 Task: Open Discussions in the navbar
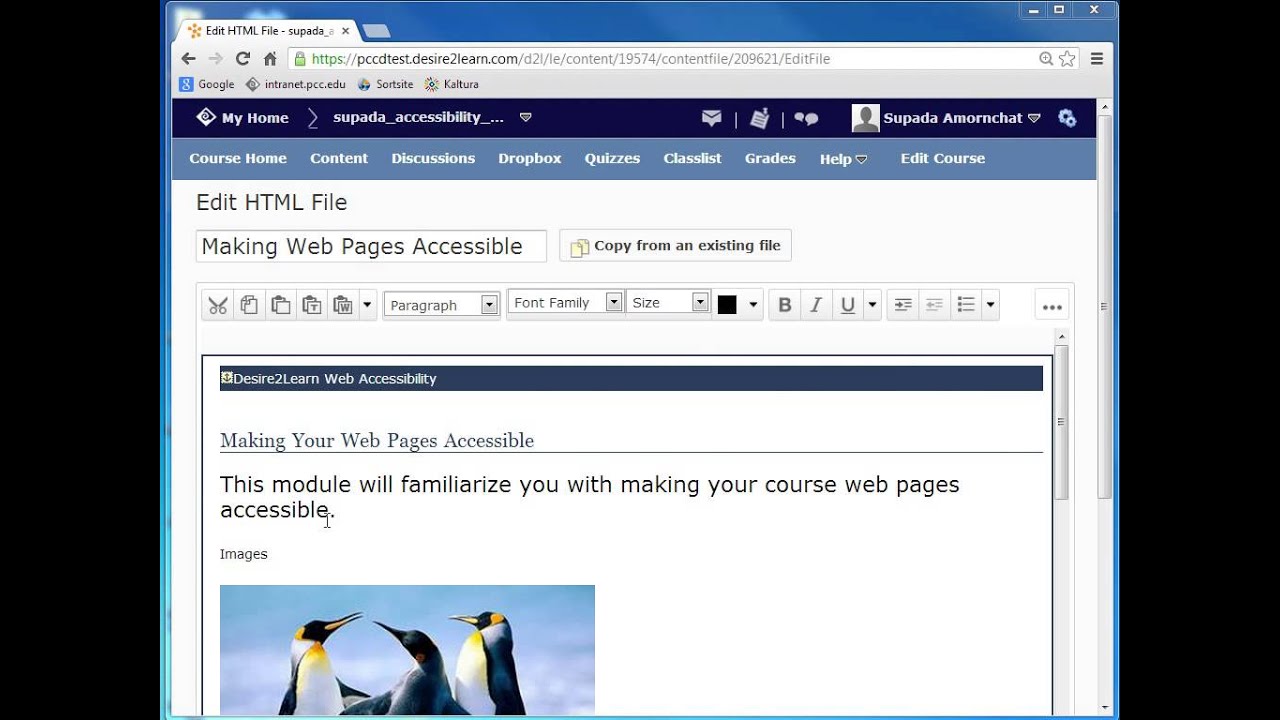point(433,158)
